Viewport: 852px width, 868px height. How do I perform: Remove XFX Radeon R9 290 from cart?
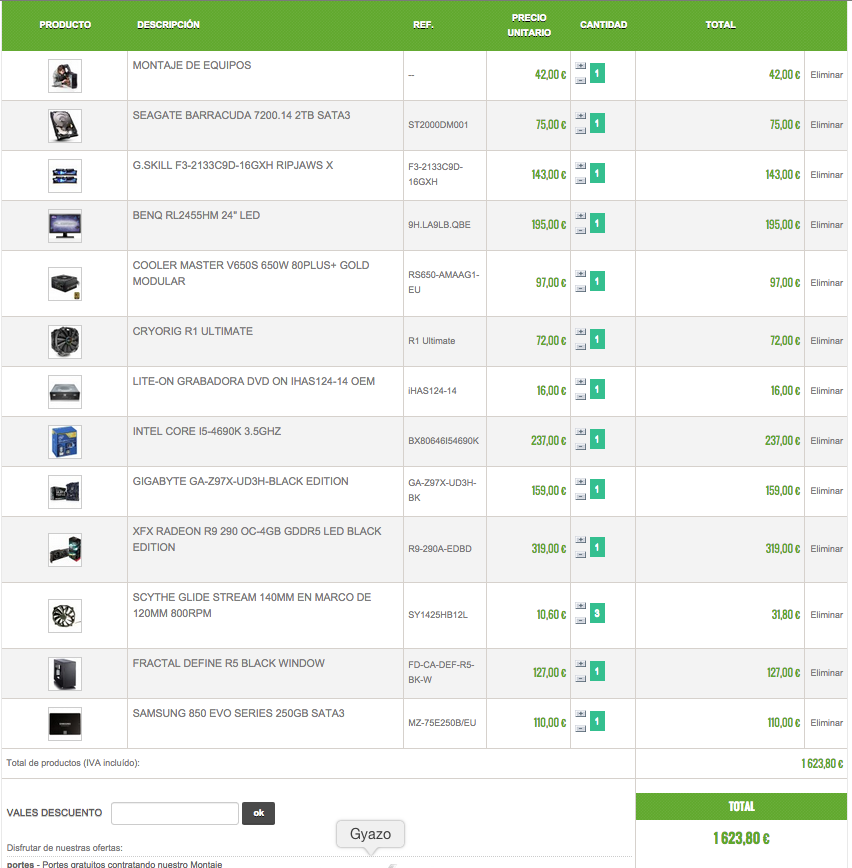(x=827, y=549)
